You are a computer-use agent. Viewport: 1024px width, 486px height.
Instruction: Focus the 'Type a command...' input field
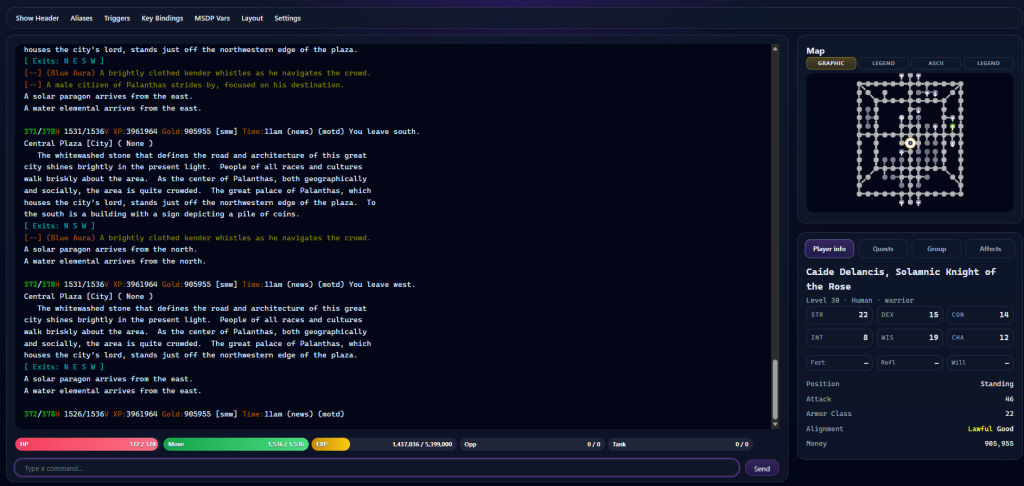click(377, 468)
